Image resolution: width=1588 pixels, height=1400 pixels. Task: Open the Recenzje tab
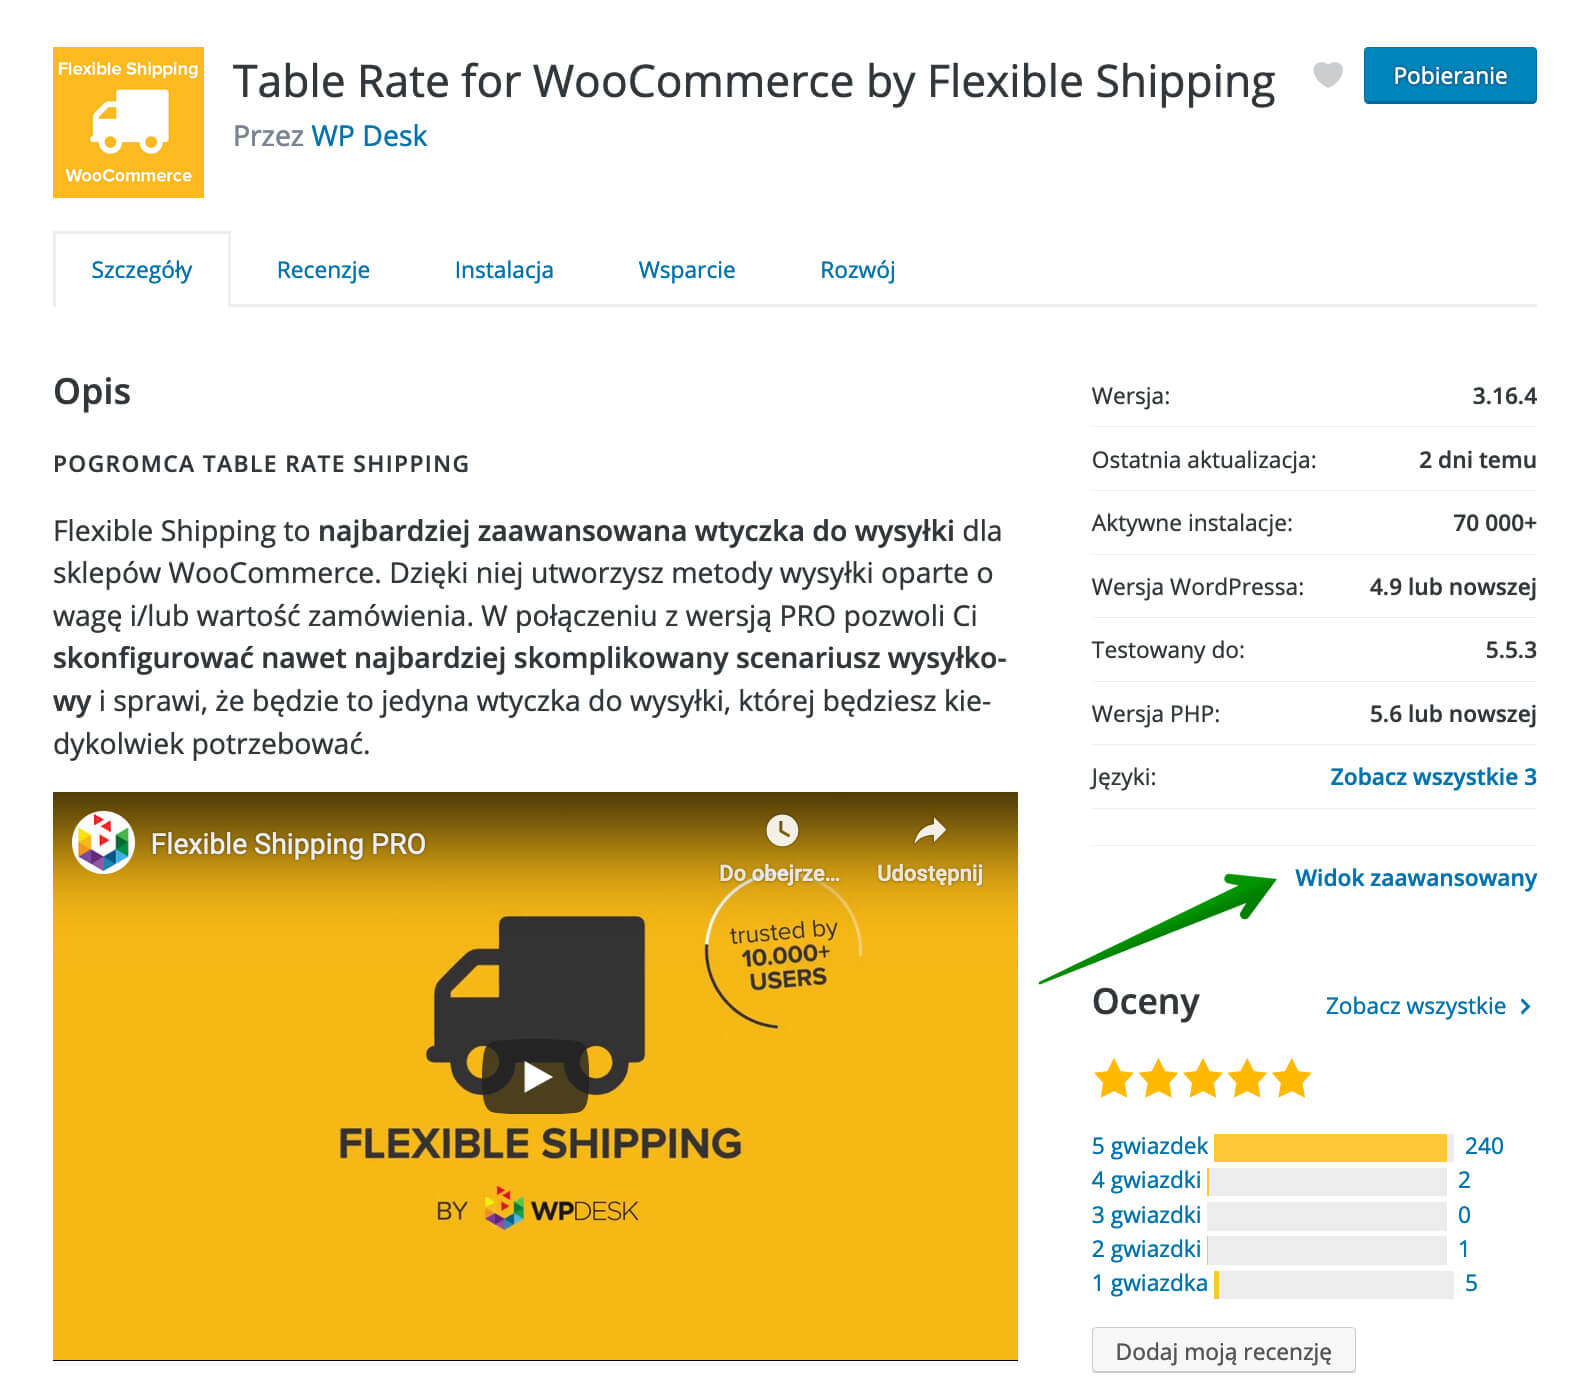click(323, 270)
